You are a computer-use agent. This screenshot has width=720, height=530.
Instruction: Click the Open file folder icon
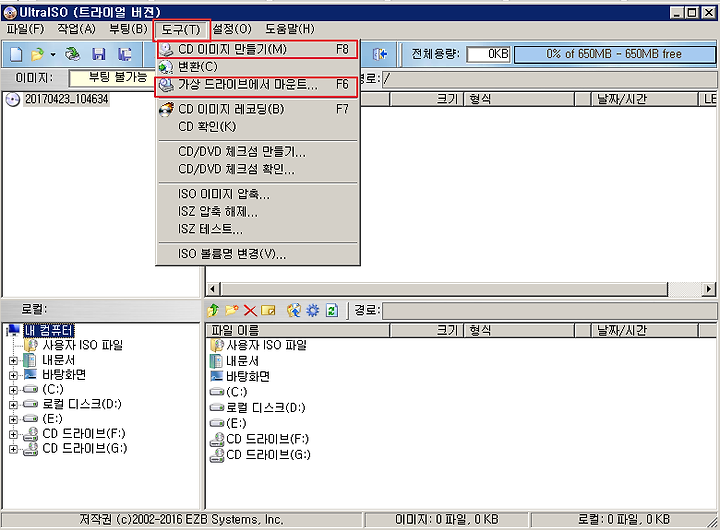tap(37, 54)
